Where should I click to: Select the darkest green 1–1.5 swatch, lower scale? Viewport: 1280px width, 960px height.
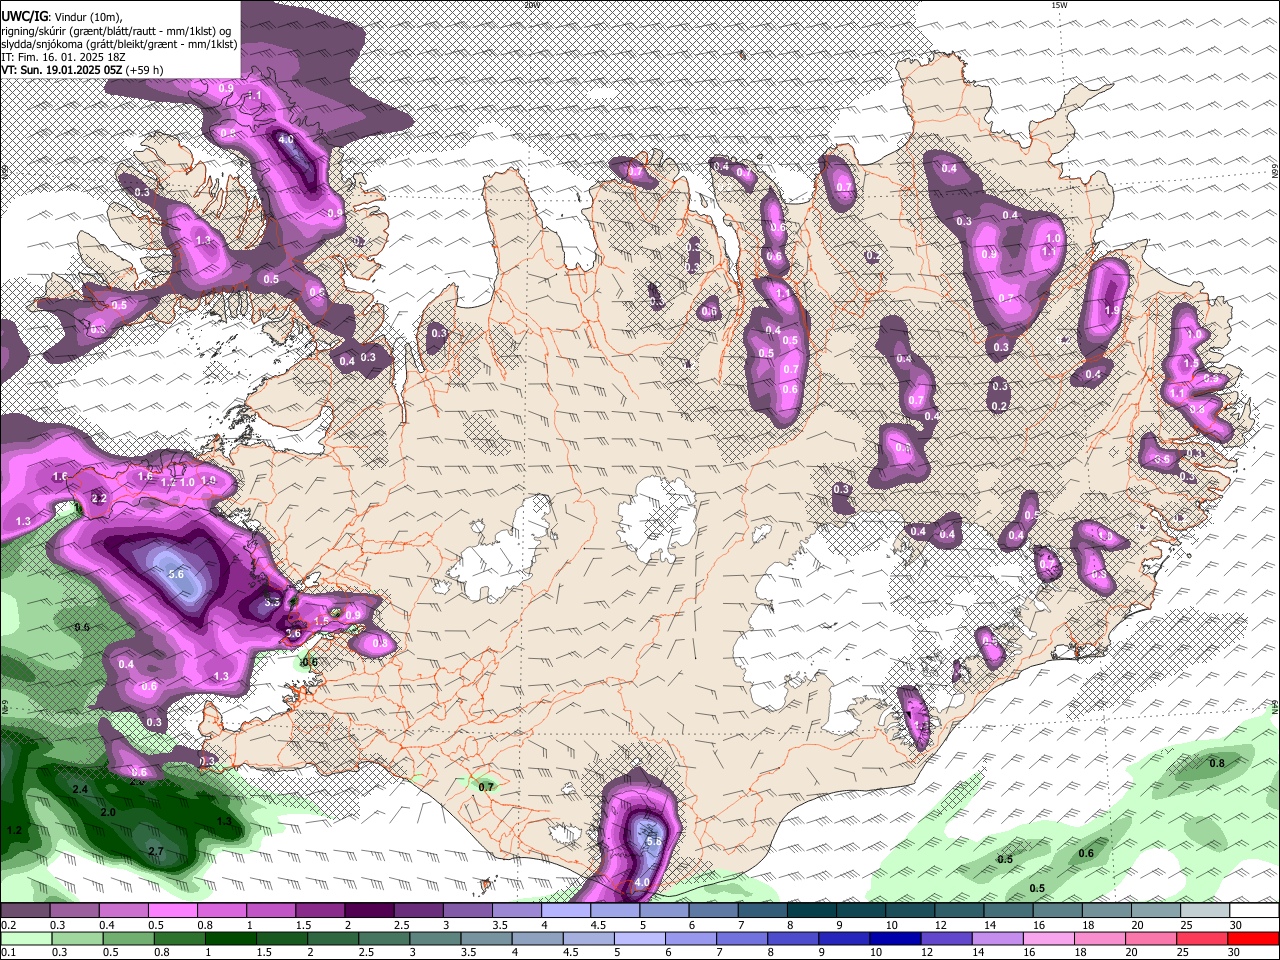tap(230, 938)
